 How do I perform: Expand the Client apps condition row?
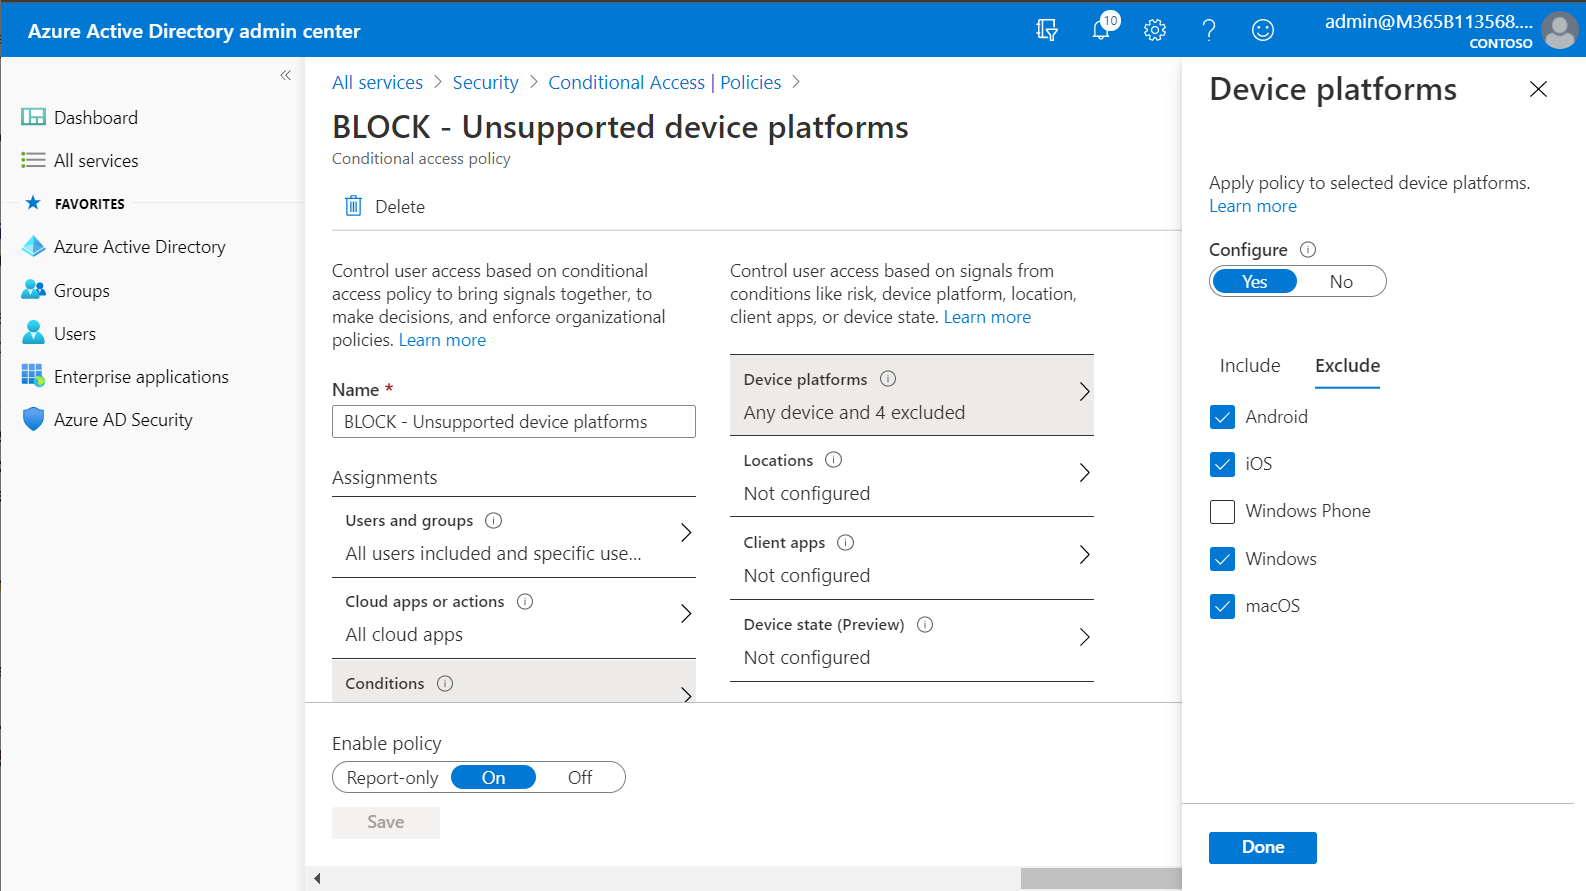(x=912, y=558)
